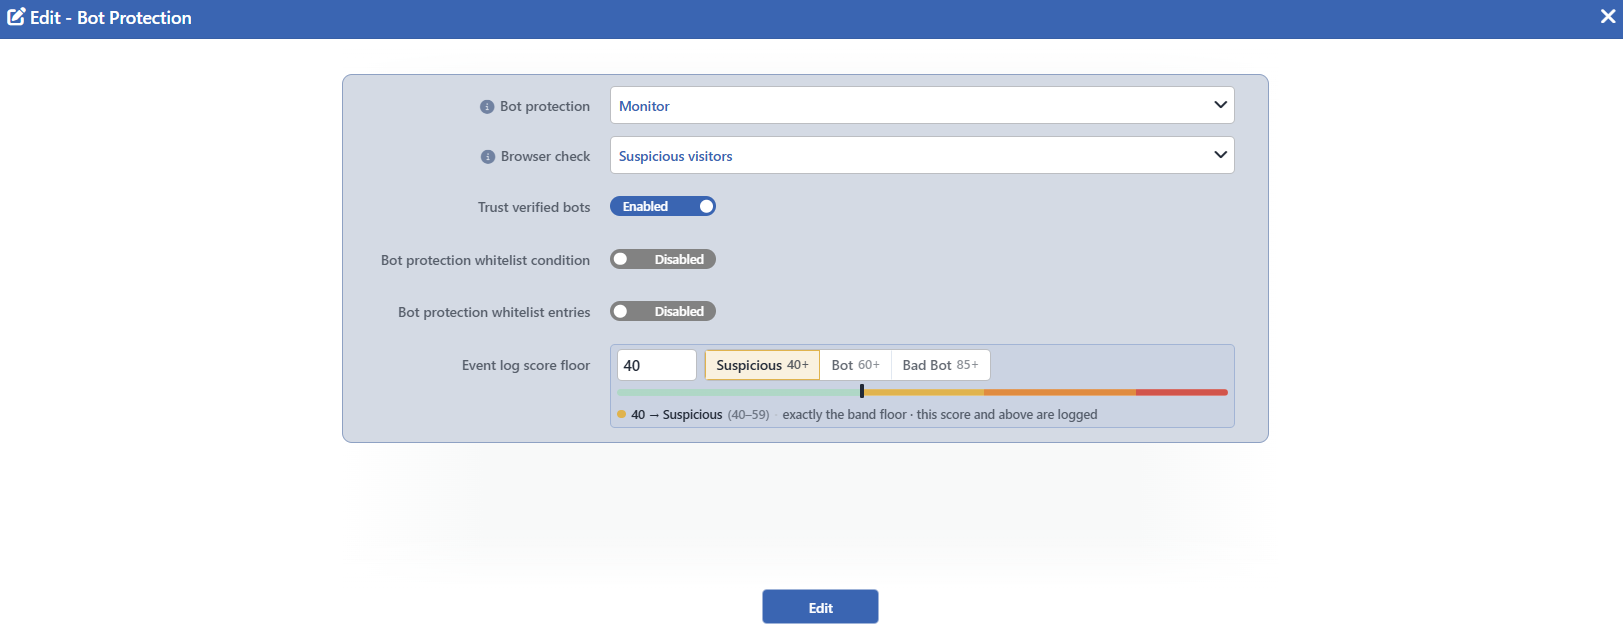Open the Browser check Suspicious visitors dropdown
Image resolution: width=1623 pixels, height=630 pixels.
922,155
